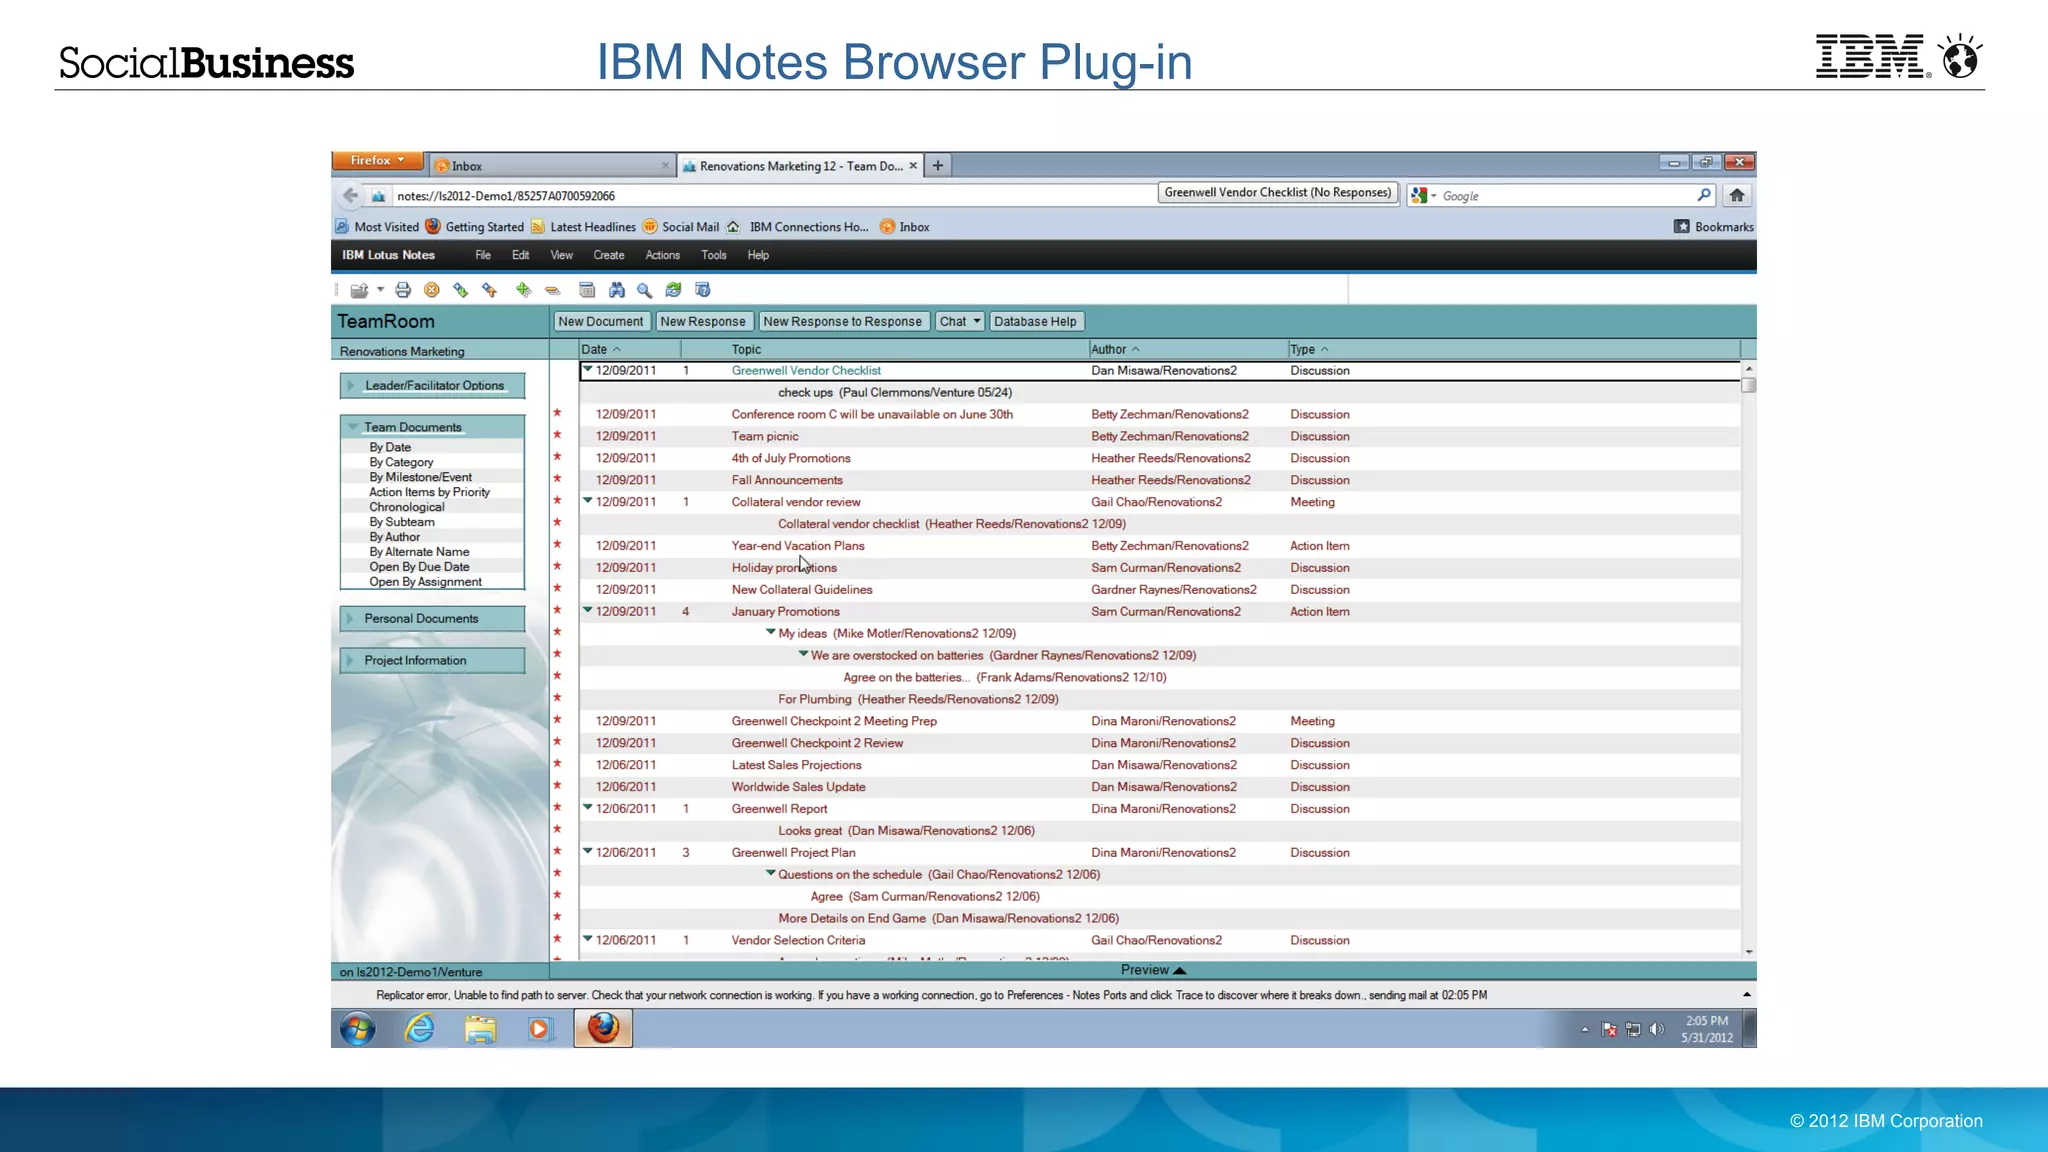The height and width of the screenshot is (1152, 2048).
Task: Click the orange Stop toolbar icon
Action: pyautogui.click(x=432, y=290)
